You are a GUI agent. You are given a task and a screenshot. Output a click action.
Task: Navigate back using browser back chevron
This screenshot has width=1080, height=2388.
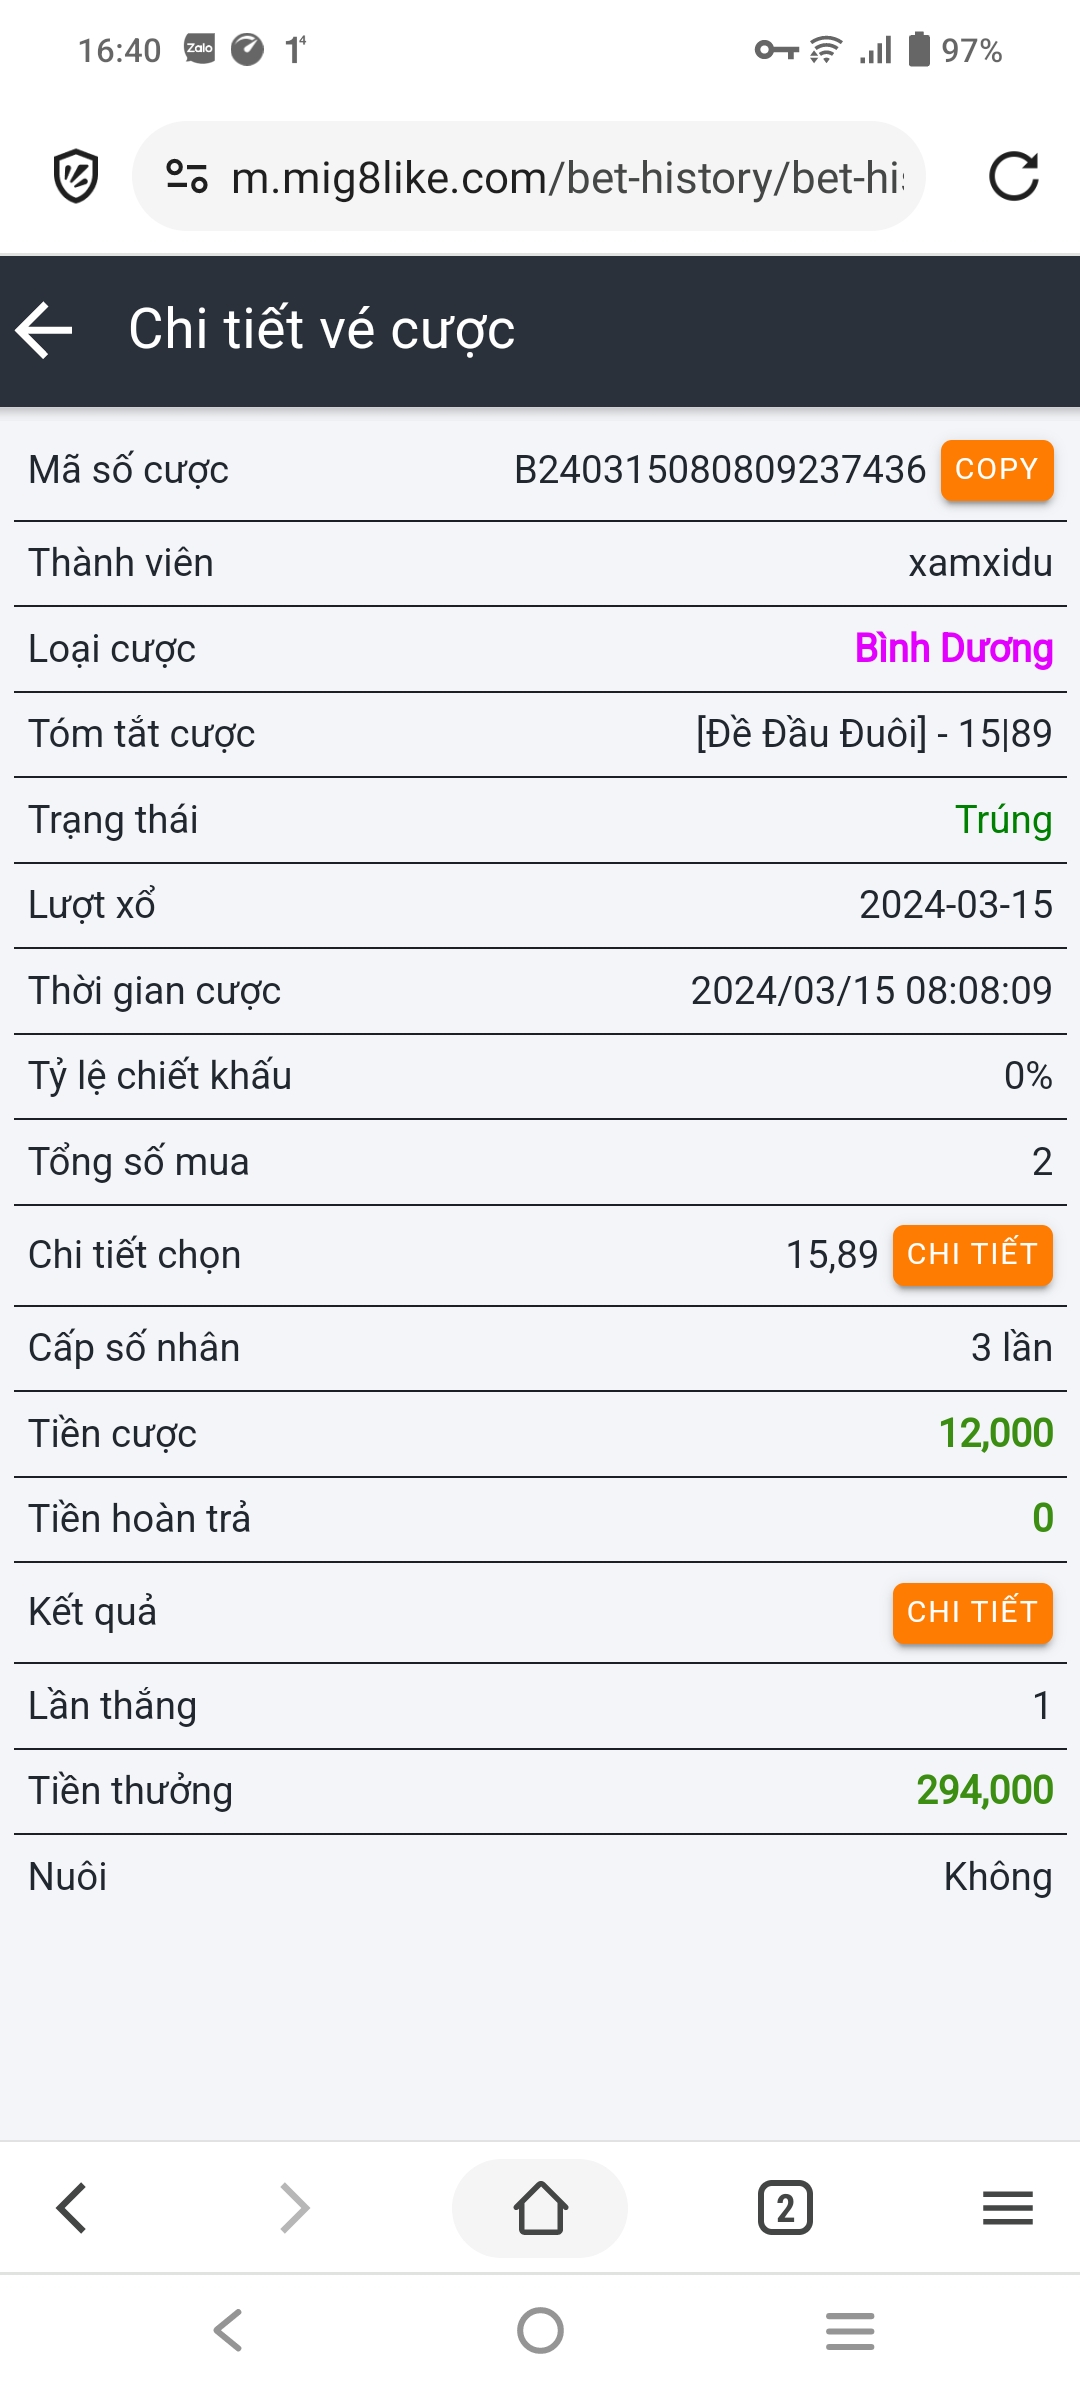[x=72, y=2207]
